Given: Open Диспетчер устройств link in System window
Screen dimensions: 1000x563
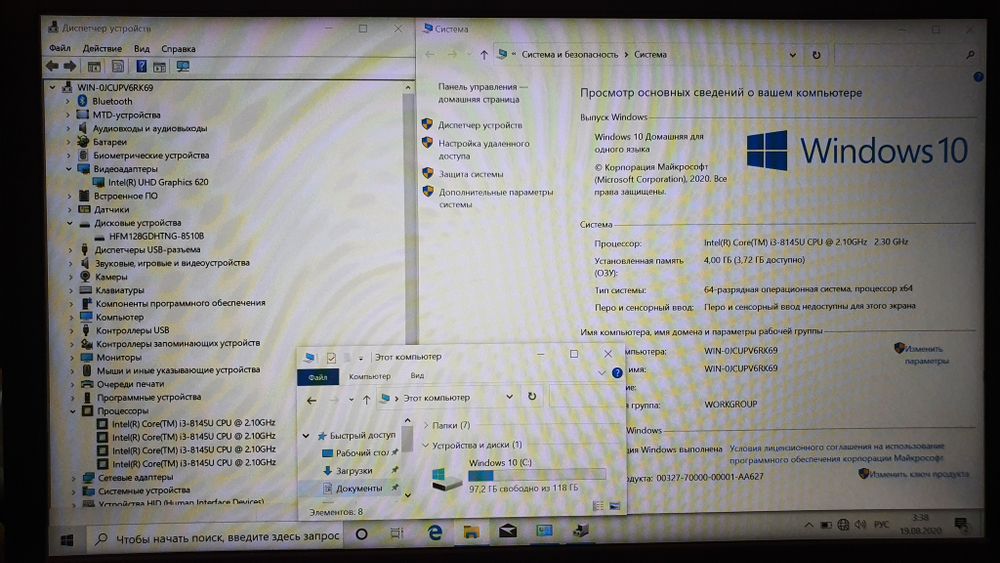Looking at the screenshot, I should click(x=480, y=126).
